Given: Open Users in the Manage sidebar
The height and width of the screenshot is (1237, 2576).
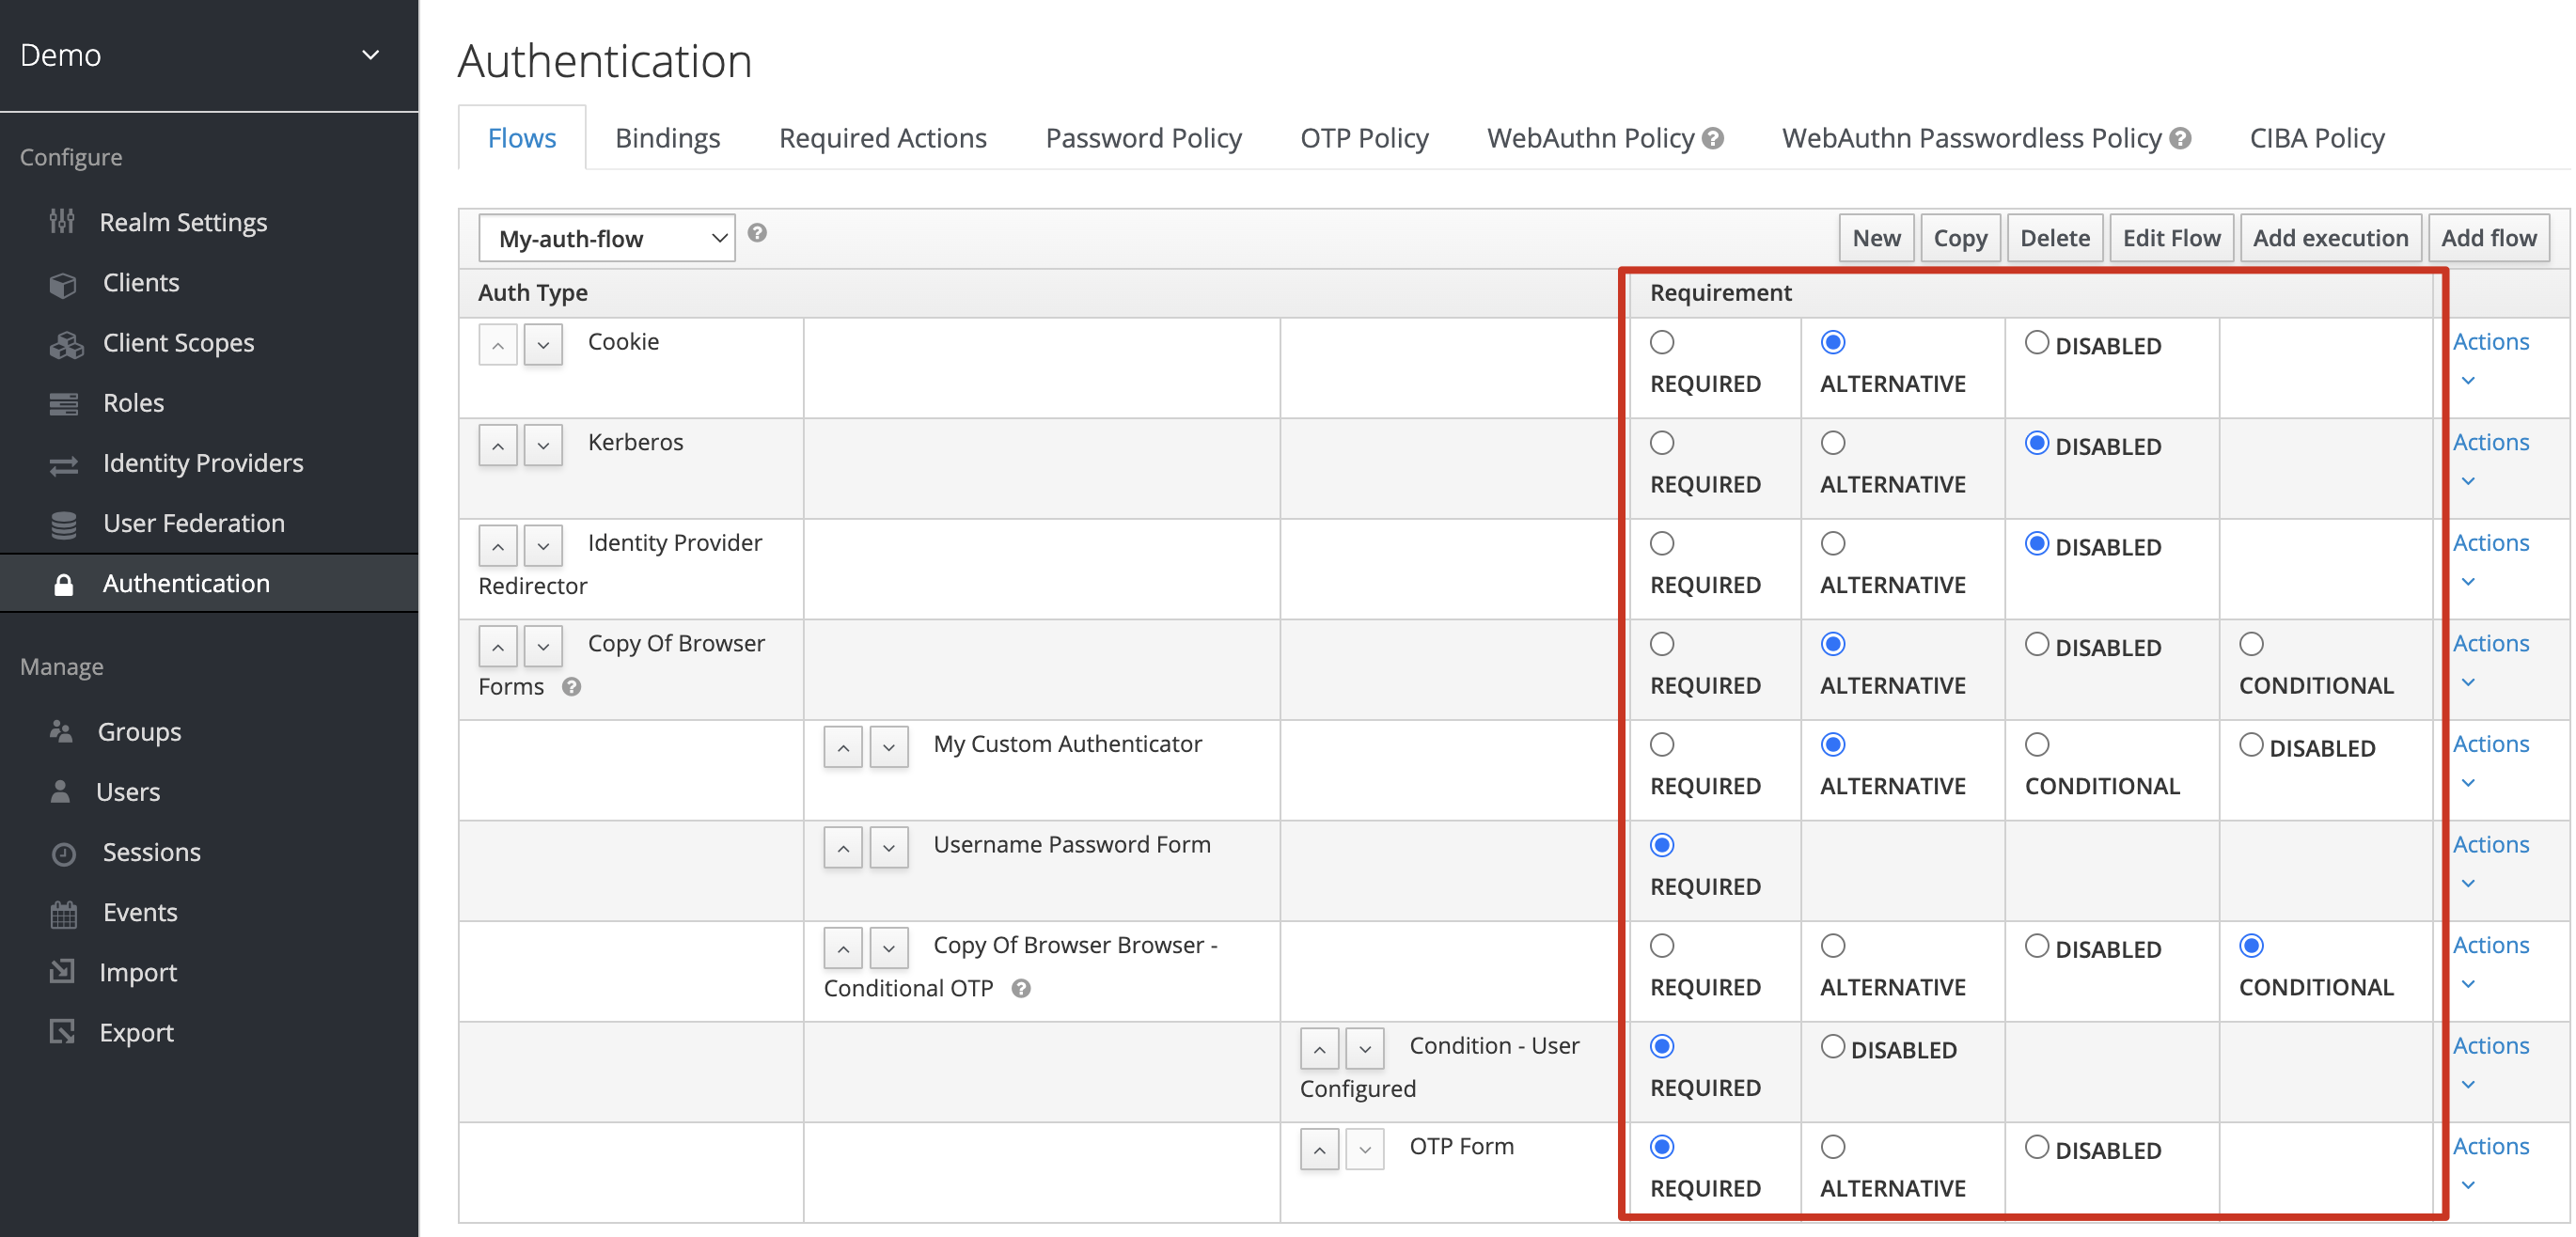Looking at the screenshot, I should (x=128, y=792).
